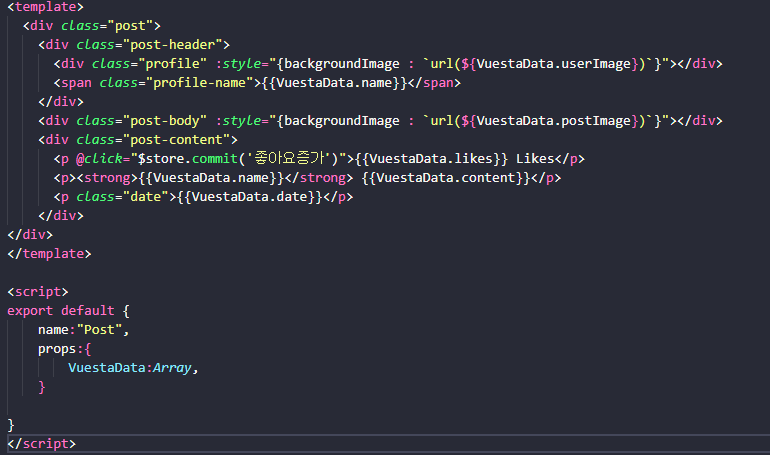
Task: Click {{VuestaData.name}} inside span
Action: point(334,83)
